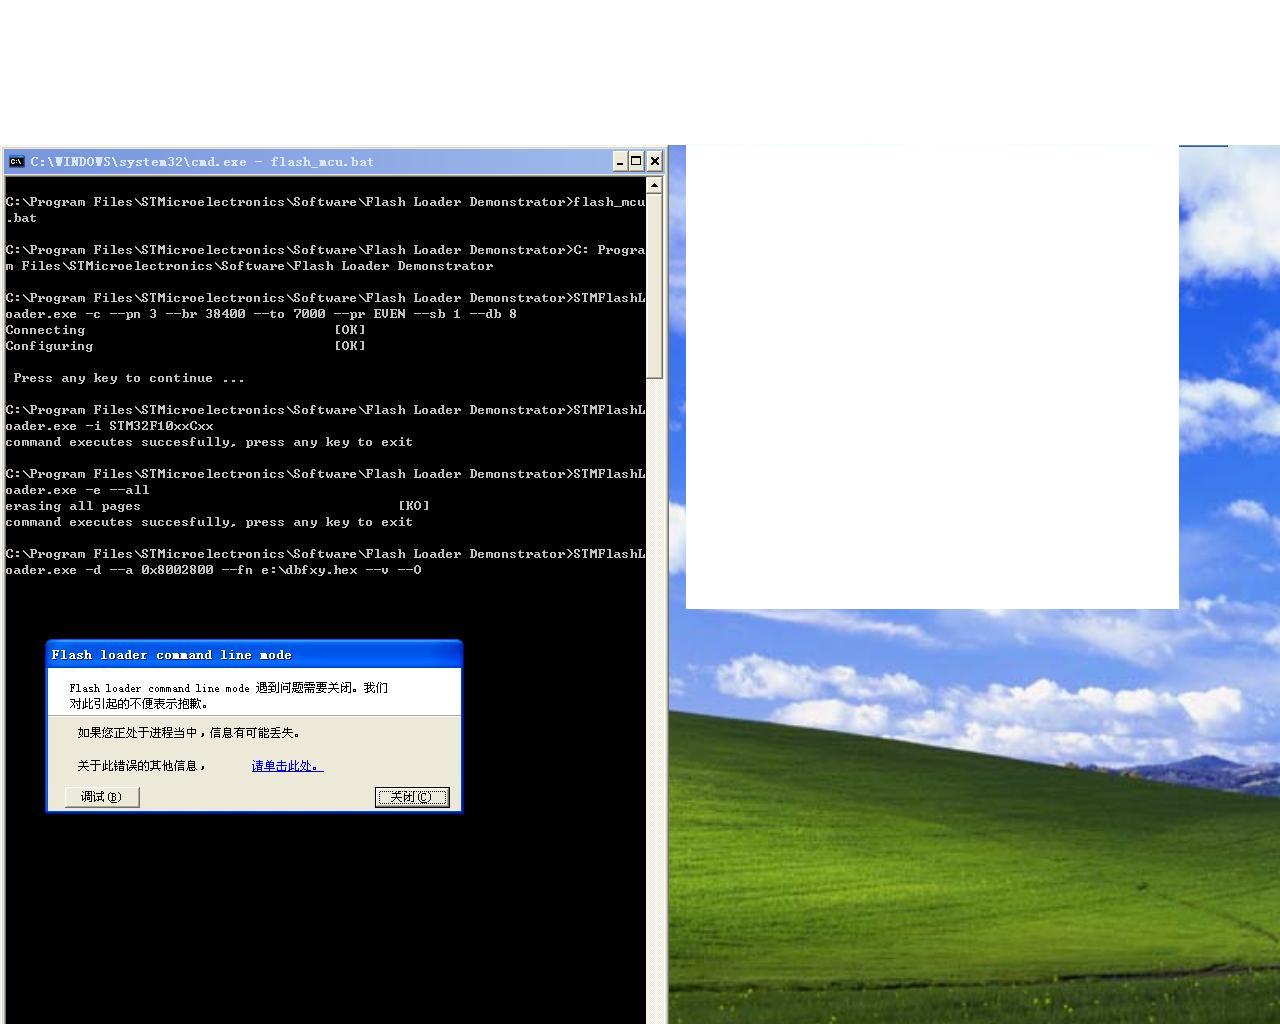Minimize the cmd.exe window
The width and height of the screenshot is (1280, 1024).
620,161
